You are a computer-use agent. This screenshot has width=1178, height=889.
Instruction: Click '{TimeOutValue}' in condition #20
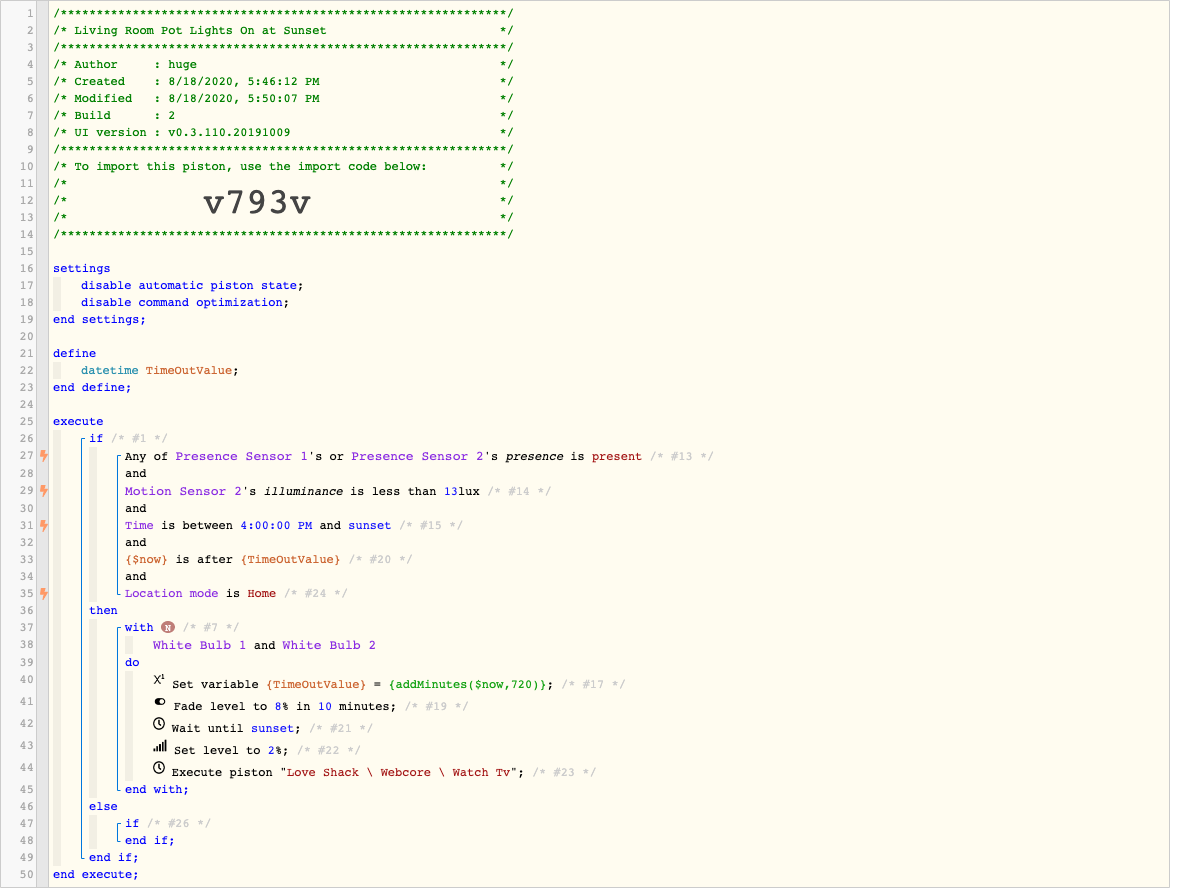coord(290,559)
